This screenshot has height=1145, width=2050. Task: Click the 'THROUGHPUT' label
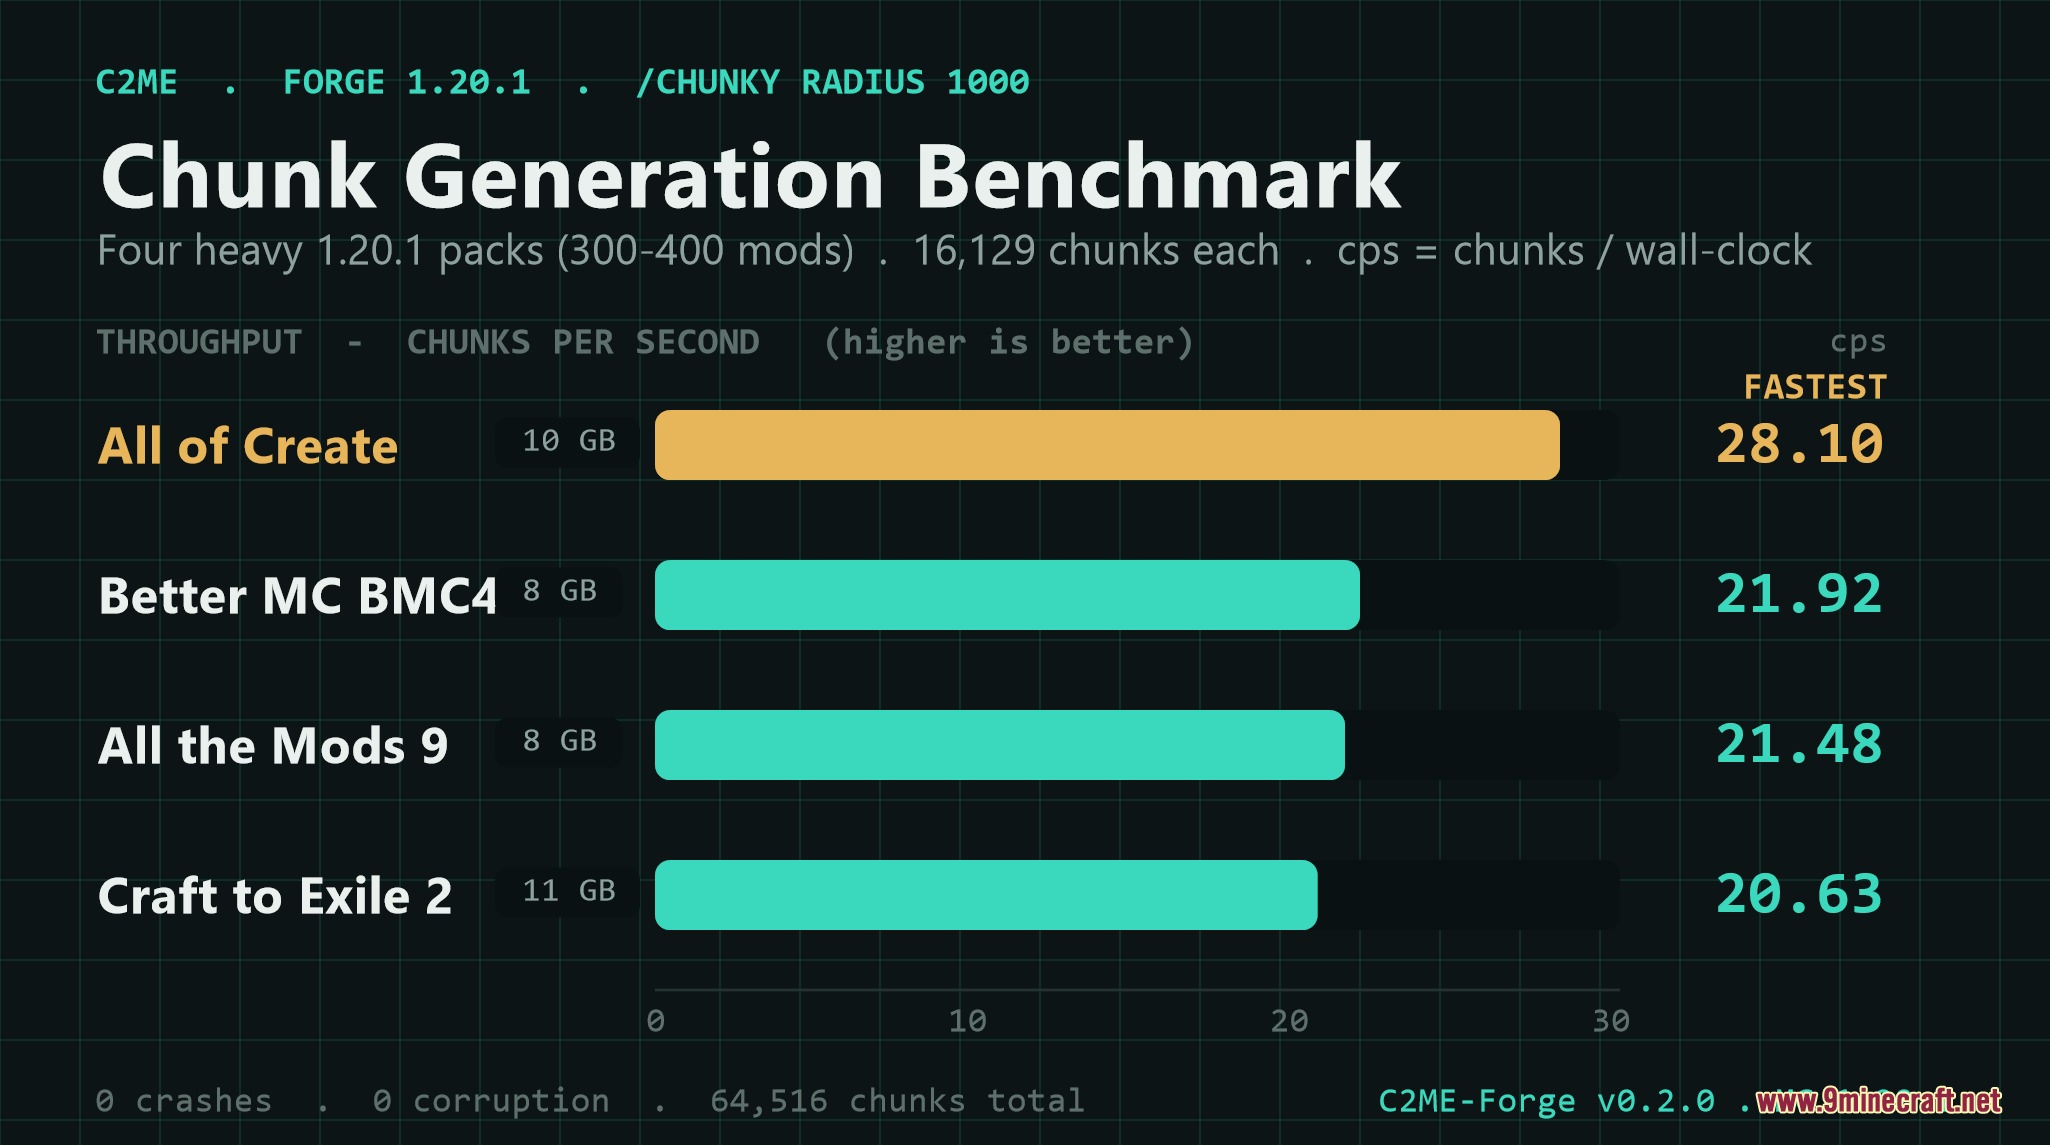tap(199, 342)
